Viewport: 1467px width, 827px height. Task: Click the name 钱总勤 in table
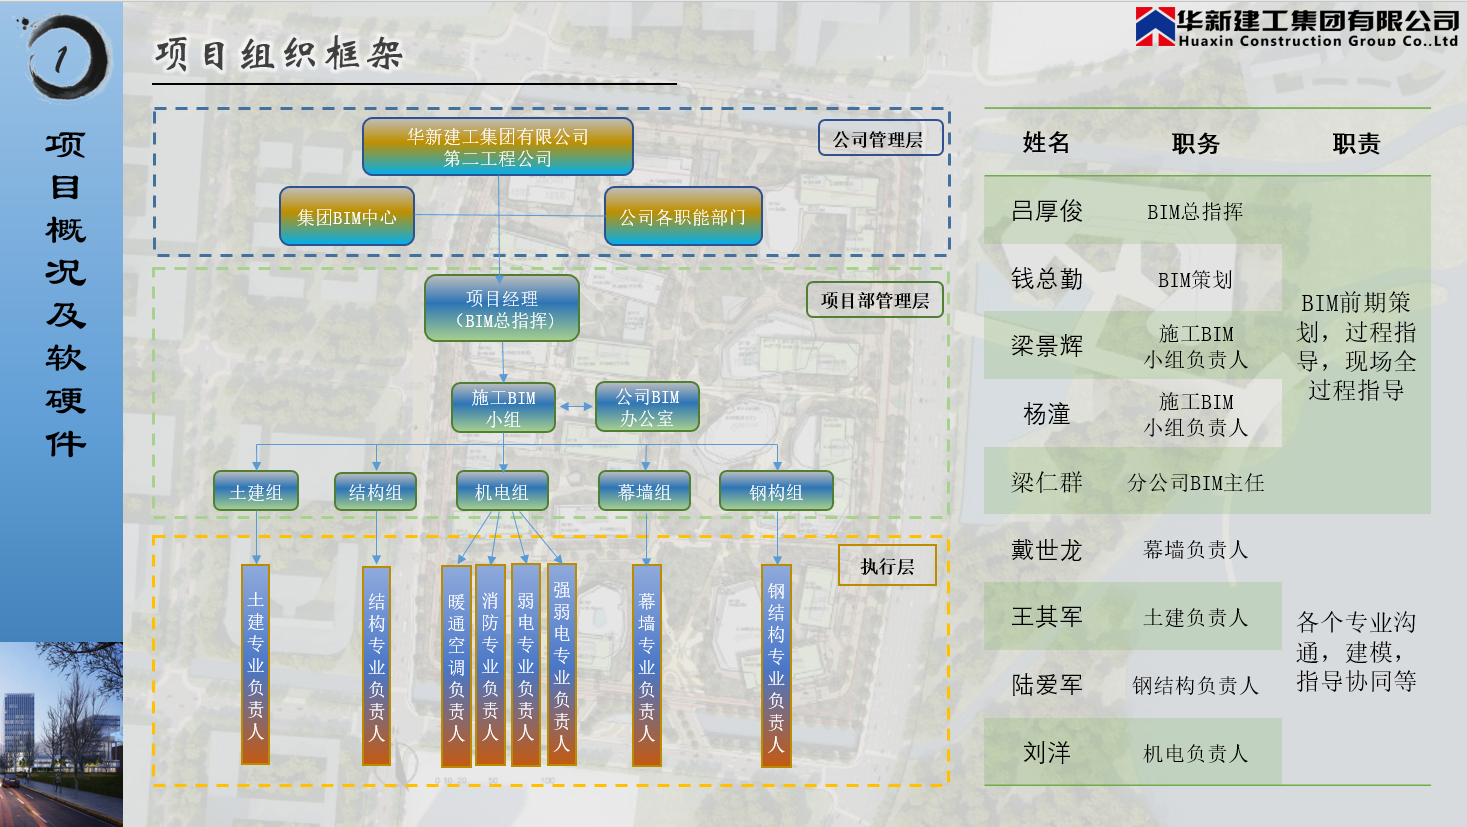pyautogui.click(x=1047, y=279)
